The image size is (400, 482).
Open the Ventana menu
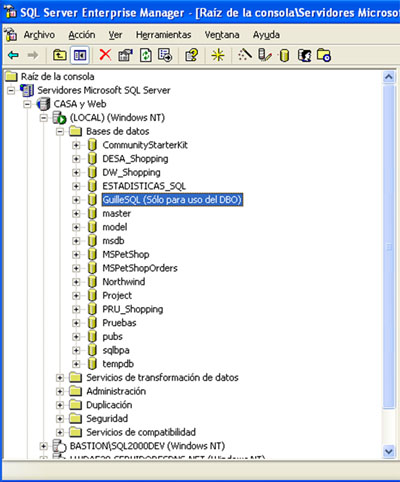click(x=222, y=35)
